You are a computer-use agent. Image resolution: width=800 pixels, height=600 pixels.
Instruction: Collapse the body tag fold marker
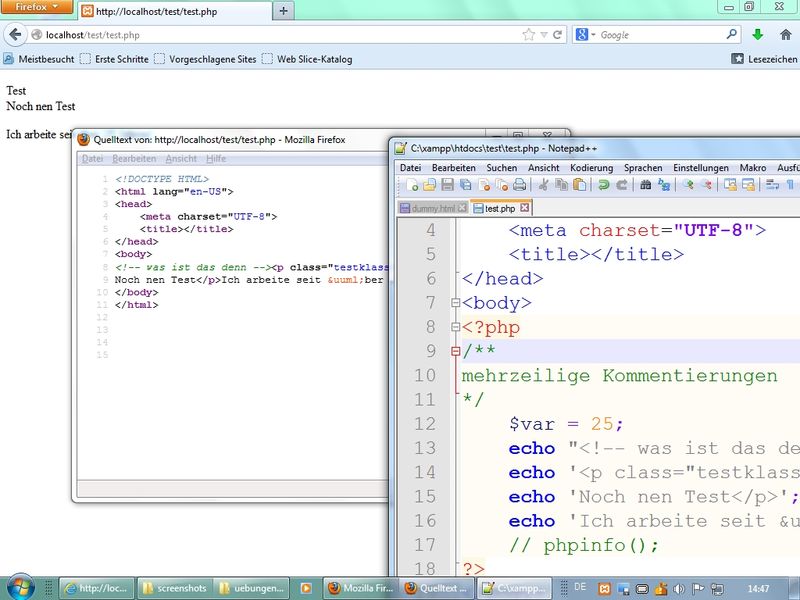[x=456, y=303]
